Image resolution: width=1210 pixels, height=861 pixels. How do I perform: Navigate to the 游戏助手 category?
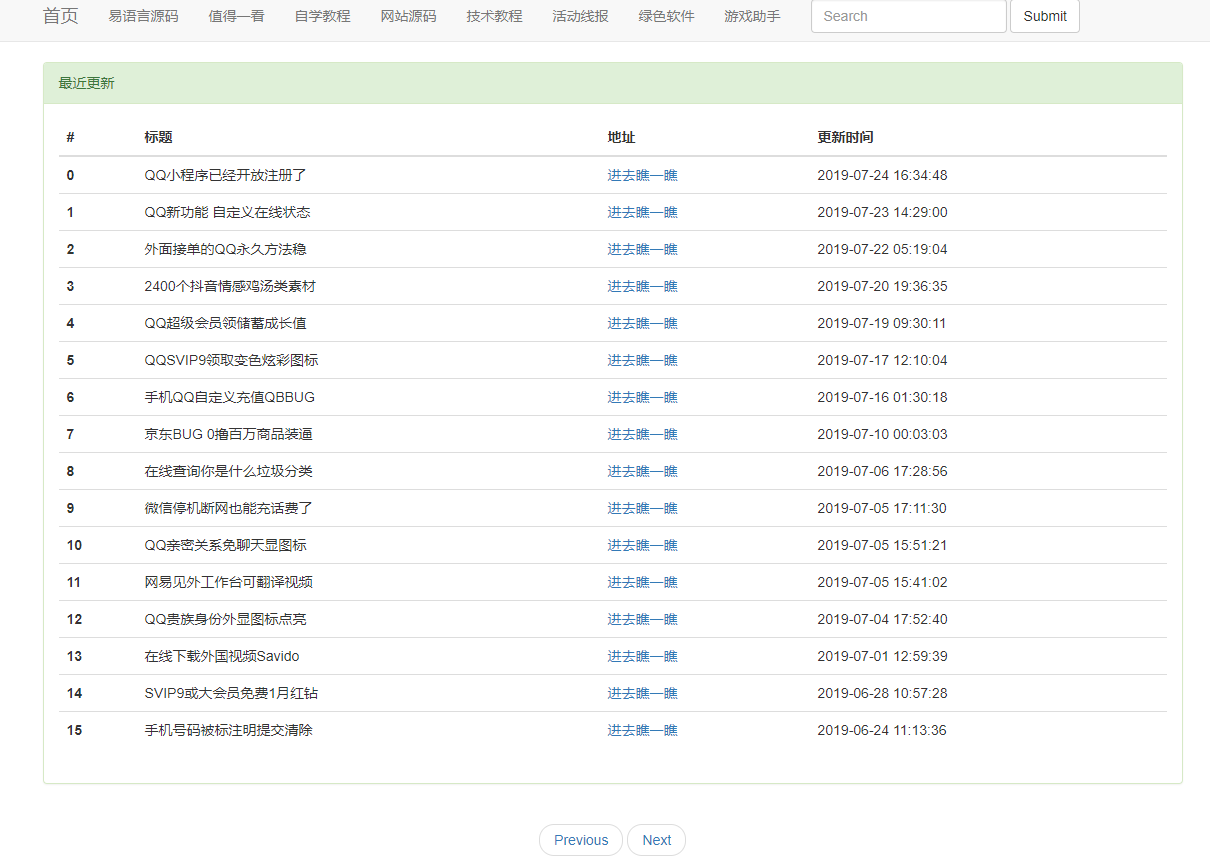pos(751,16)
